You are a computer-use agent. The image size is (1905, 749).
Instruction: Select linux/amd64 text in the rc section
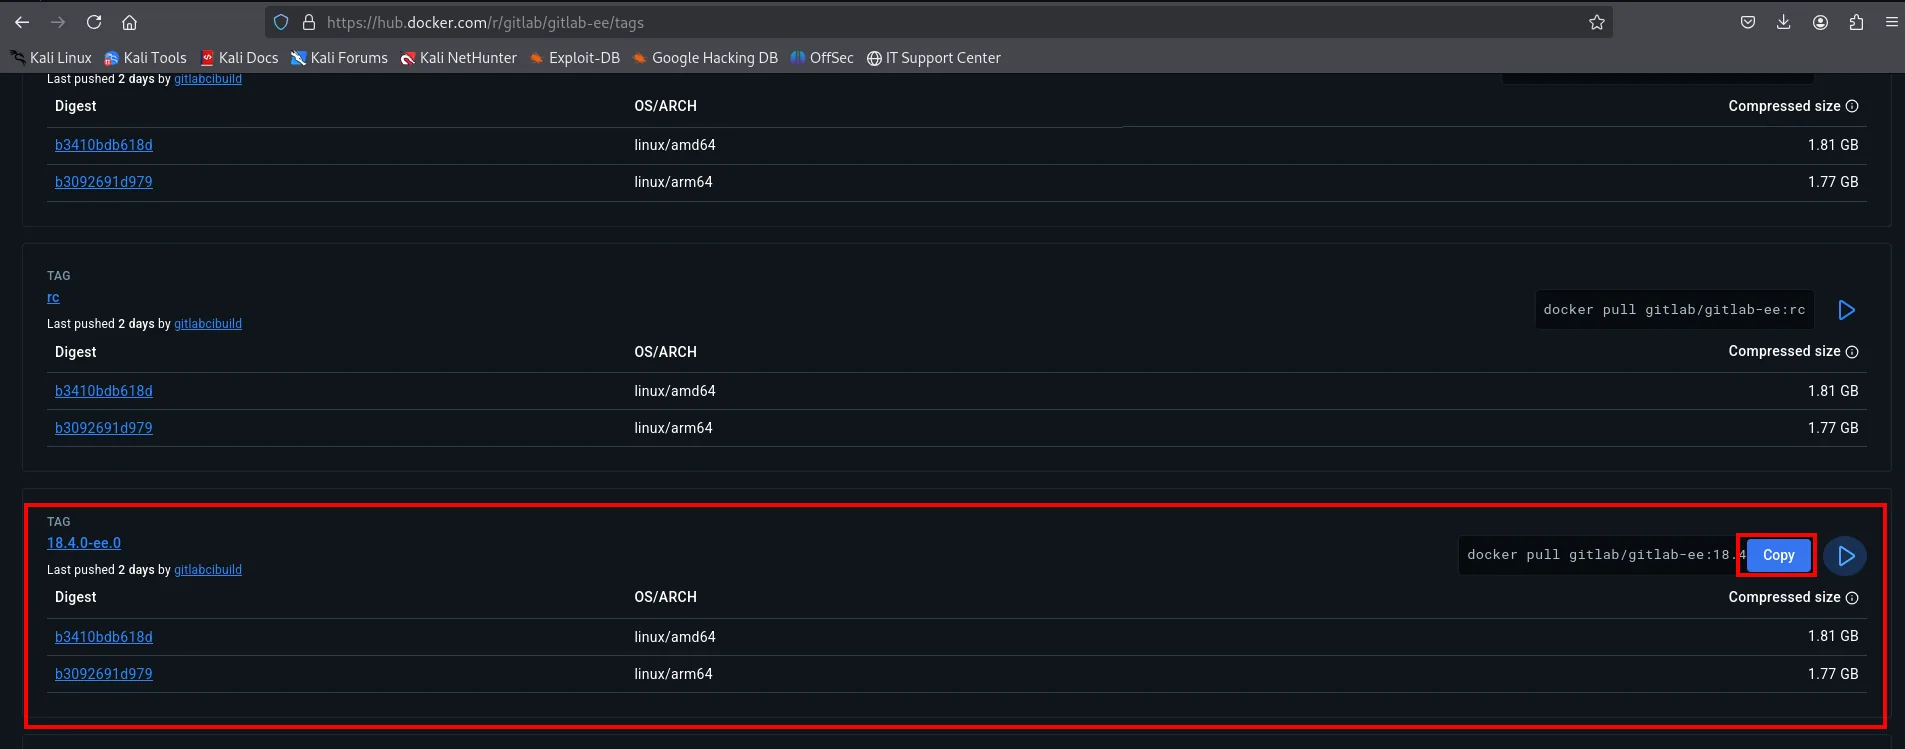[x=675, y=391]
